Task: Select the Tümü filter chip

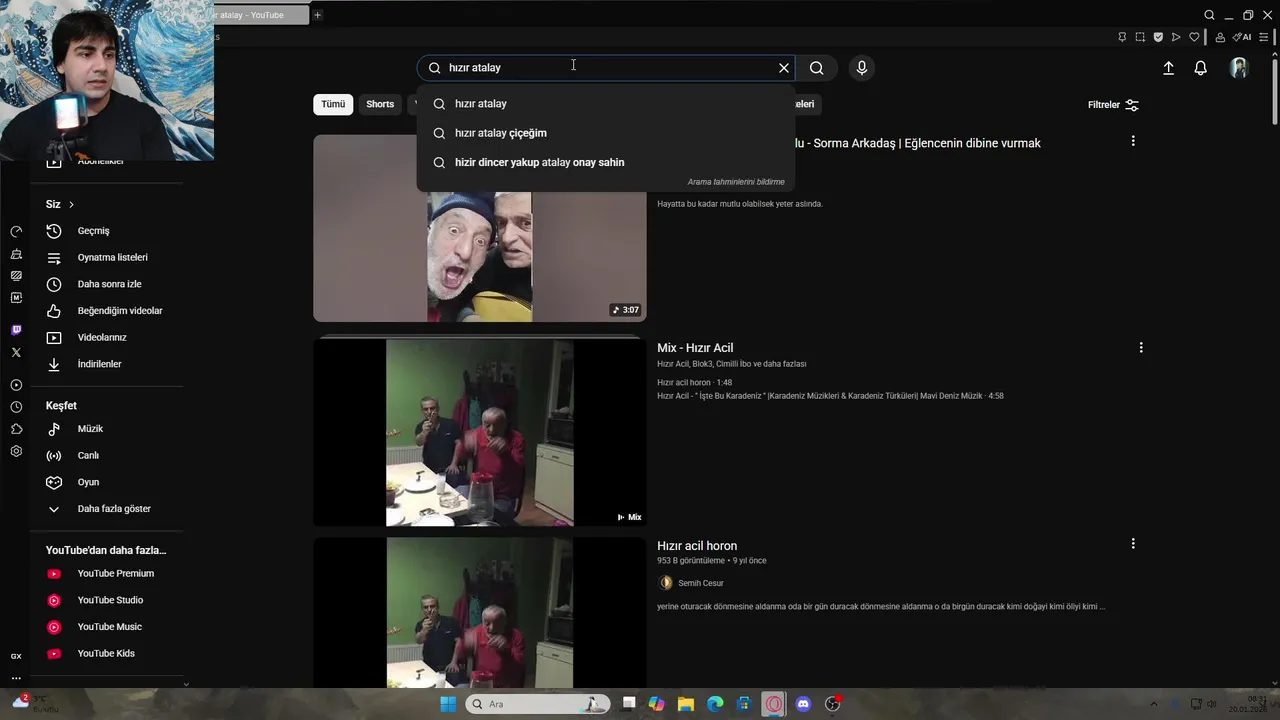Action: pos(333,104)
